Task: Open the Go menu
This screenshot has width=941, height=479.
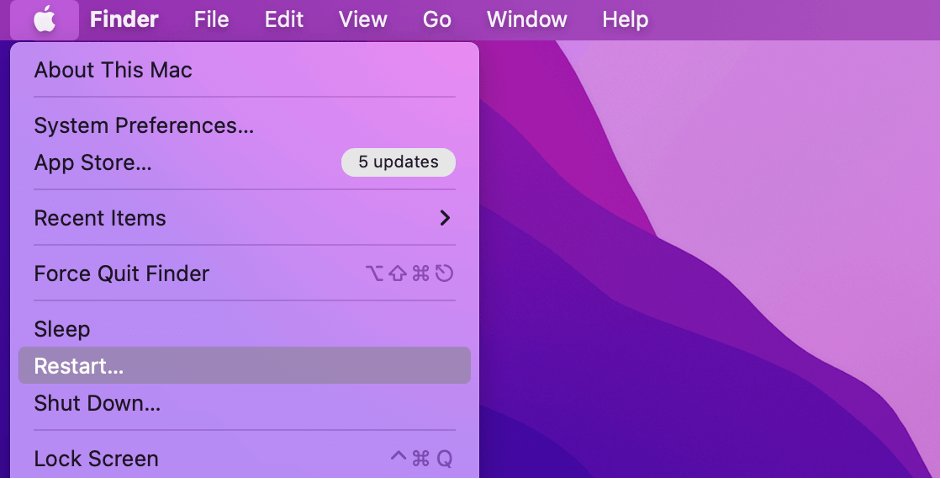Action: coord(437,19)
